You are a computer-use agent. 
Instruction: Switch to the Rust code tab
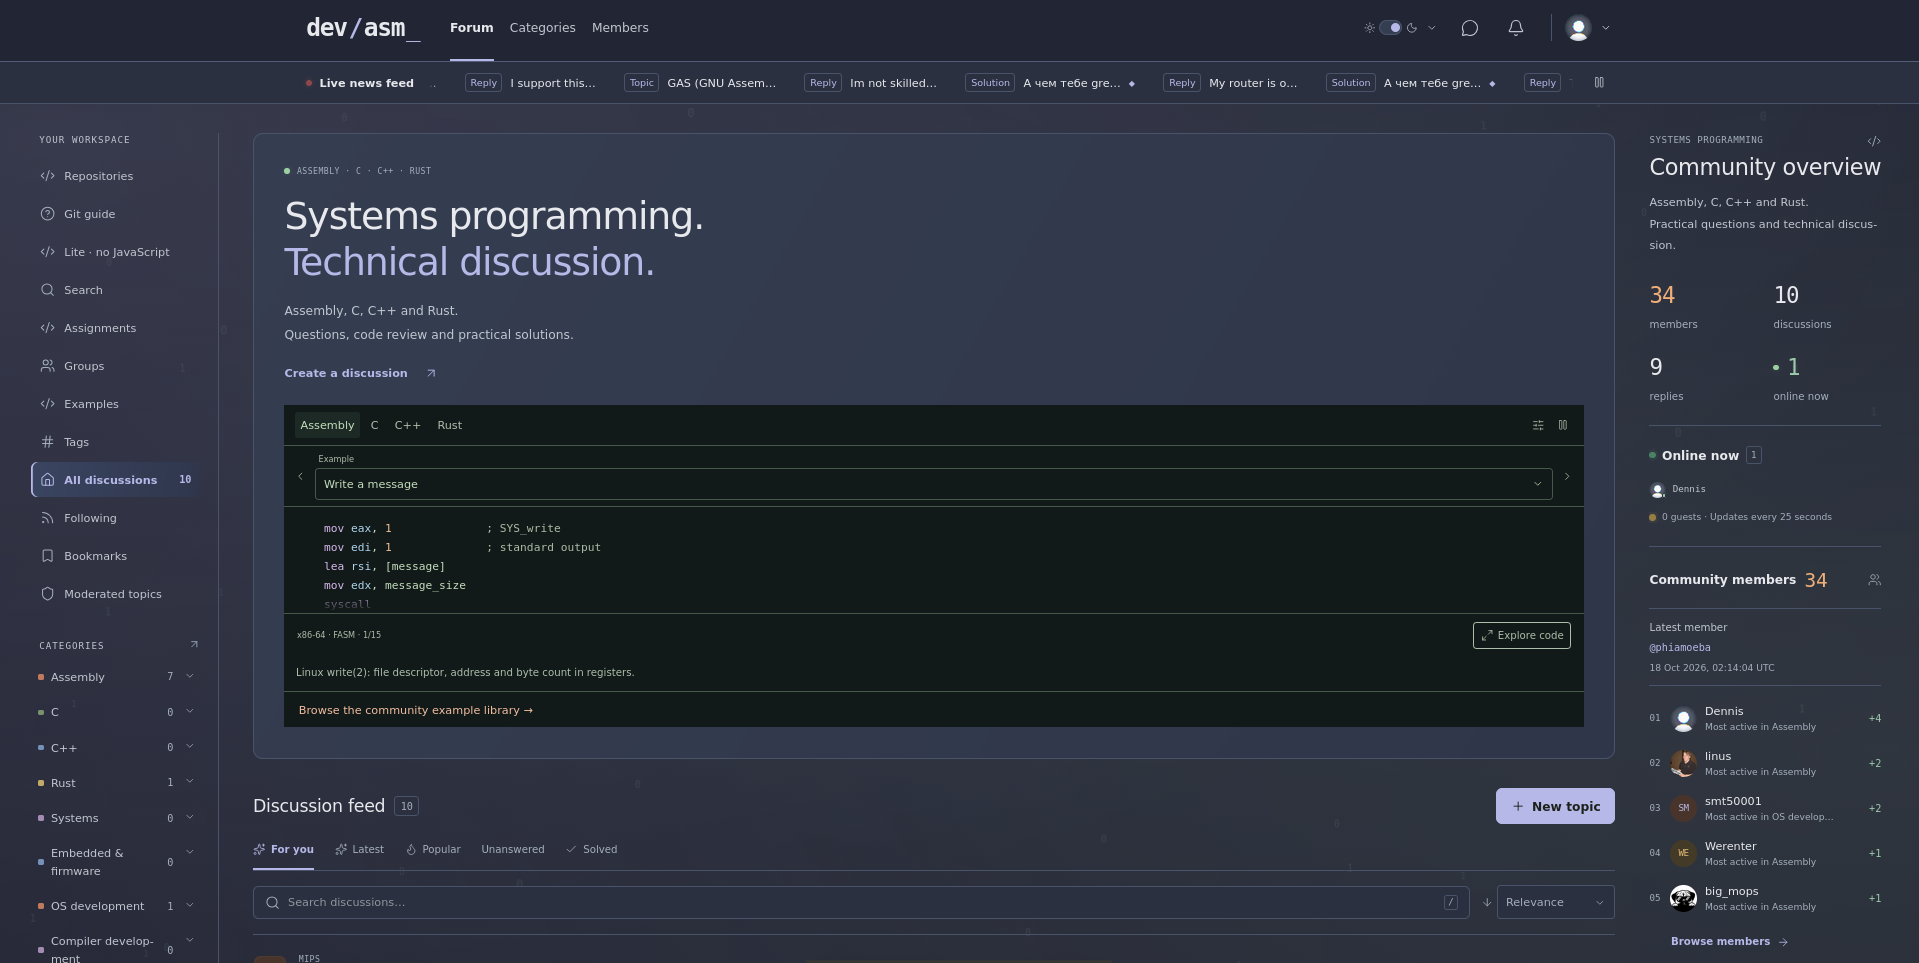point(449,425)
